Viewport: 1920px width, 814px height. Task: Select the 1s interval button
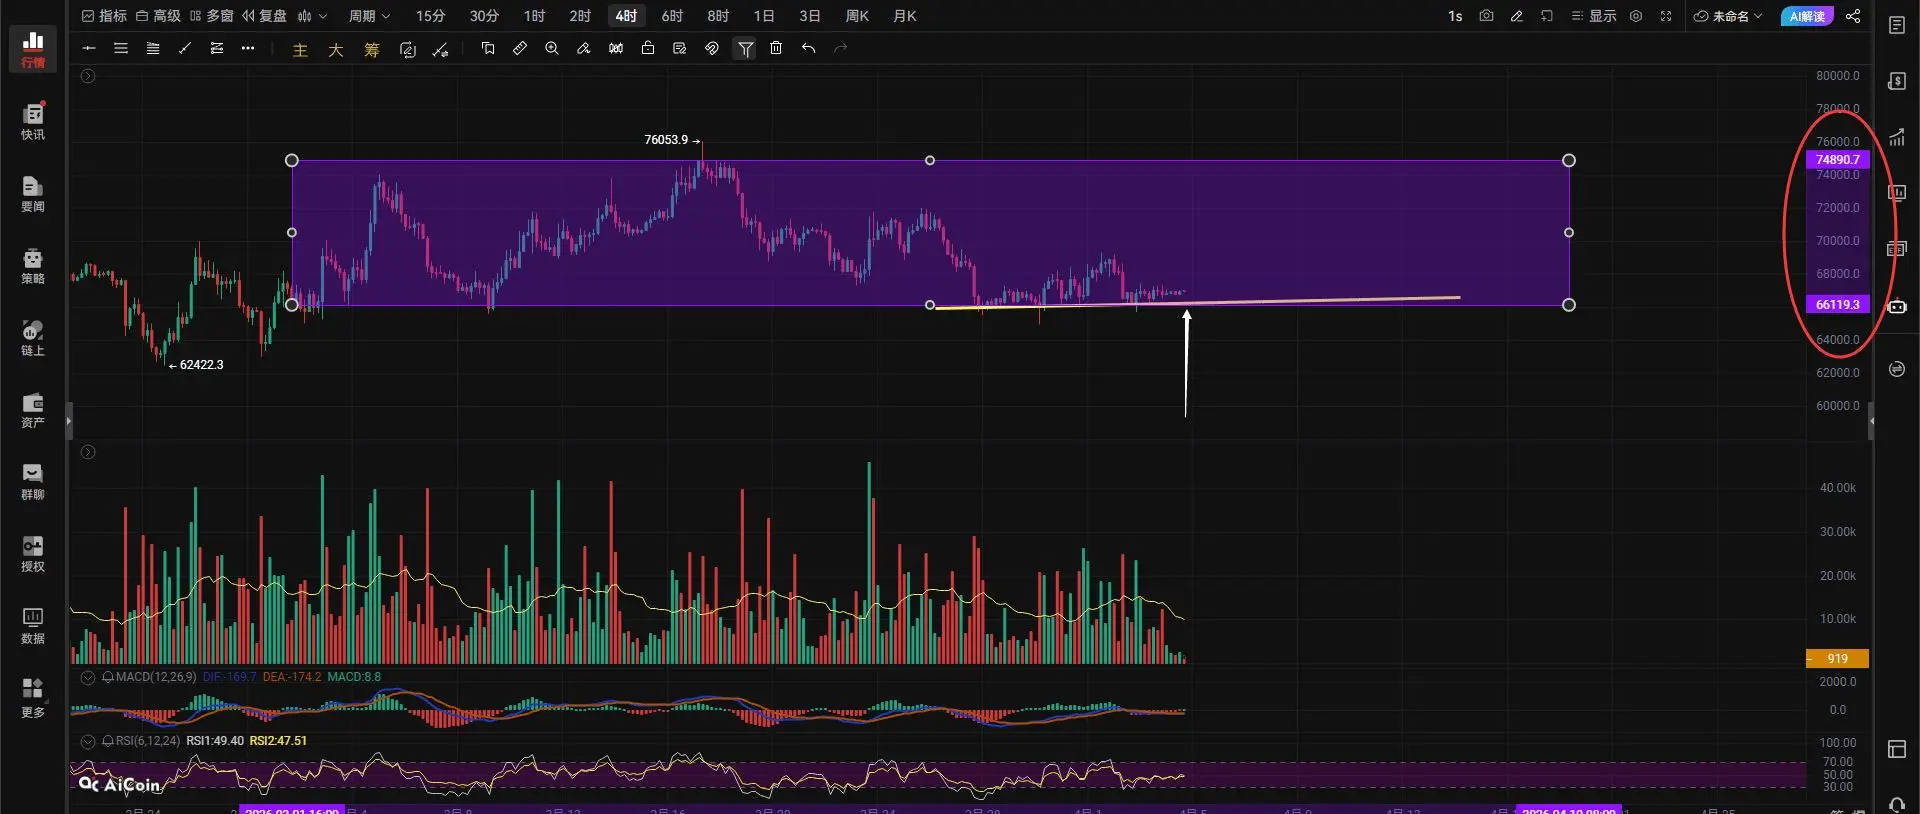click(1455, 16)
